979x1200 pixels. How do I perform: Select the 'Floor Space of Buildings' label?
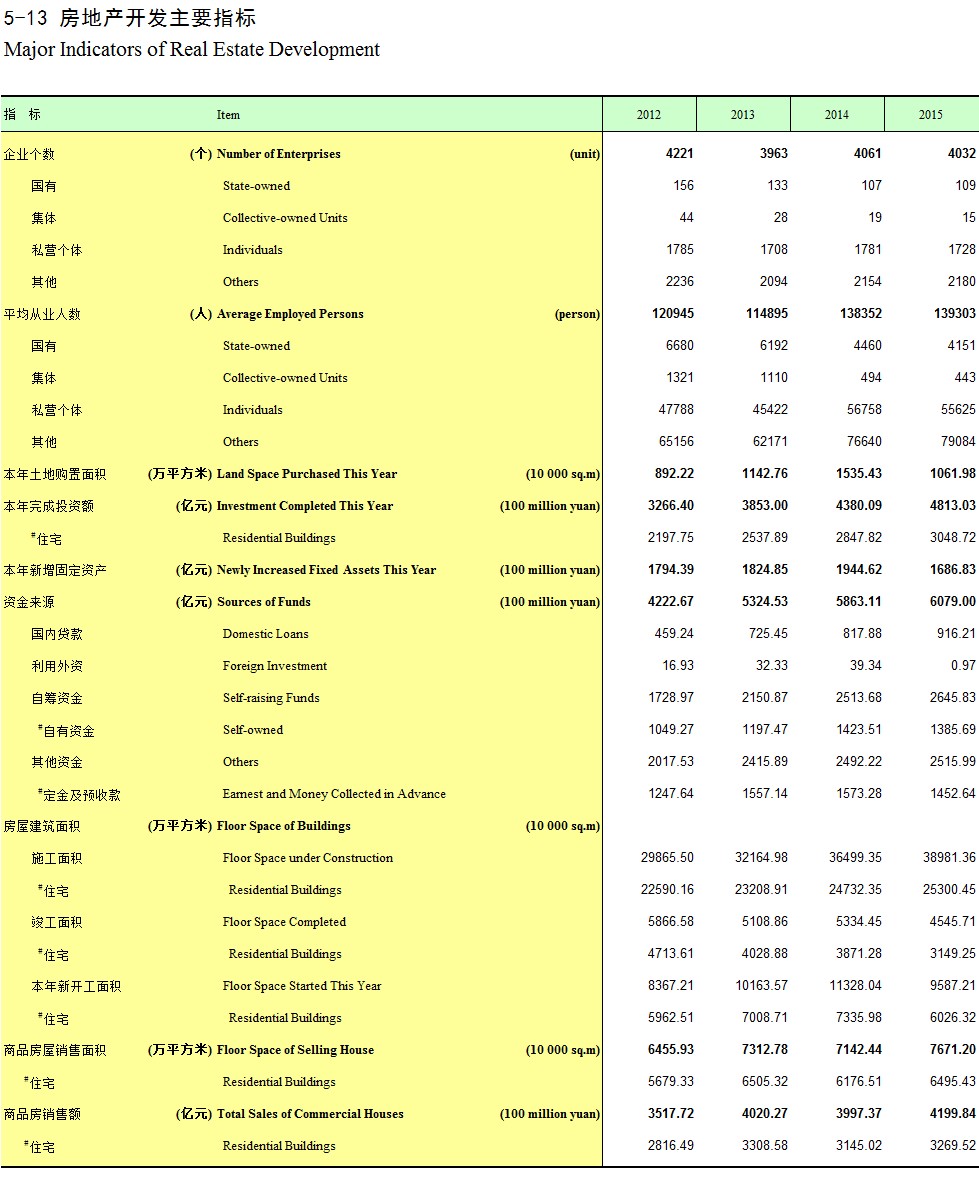283,826
